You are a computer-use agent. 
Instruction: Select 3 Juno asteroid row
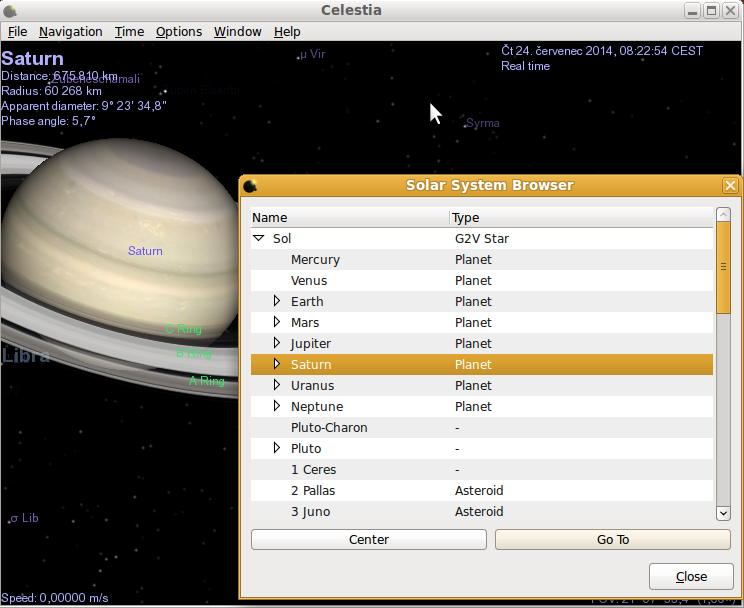coord(482,511)
